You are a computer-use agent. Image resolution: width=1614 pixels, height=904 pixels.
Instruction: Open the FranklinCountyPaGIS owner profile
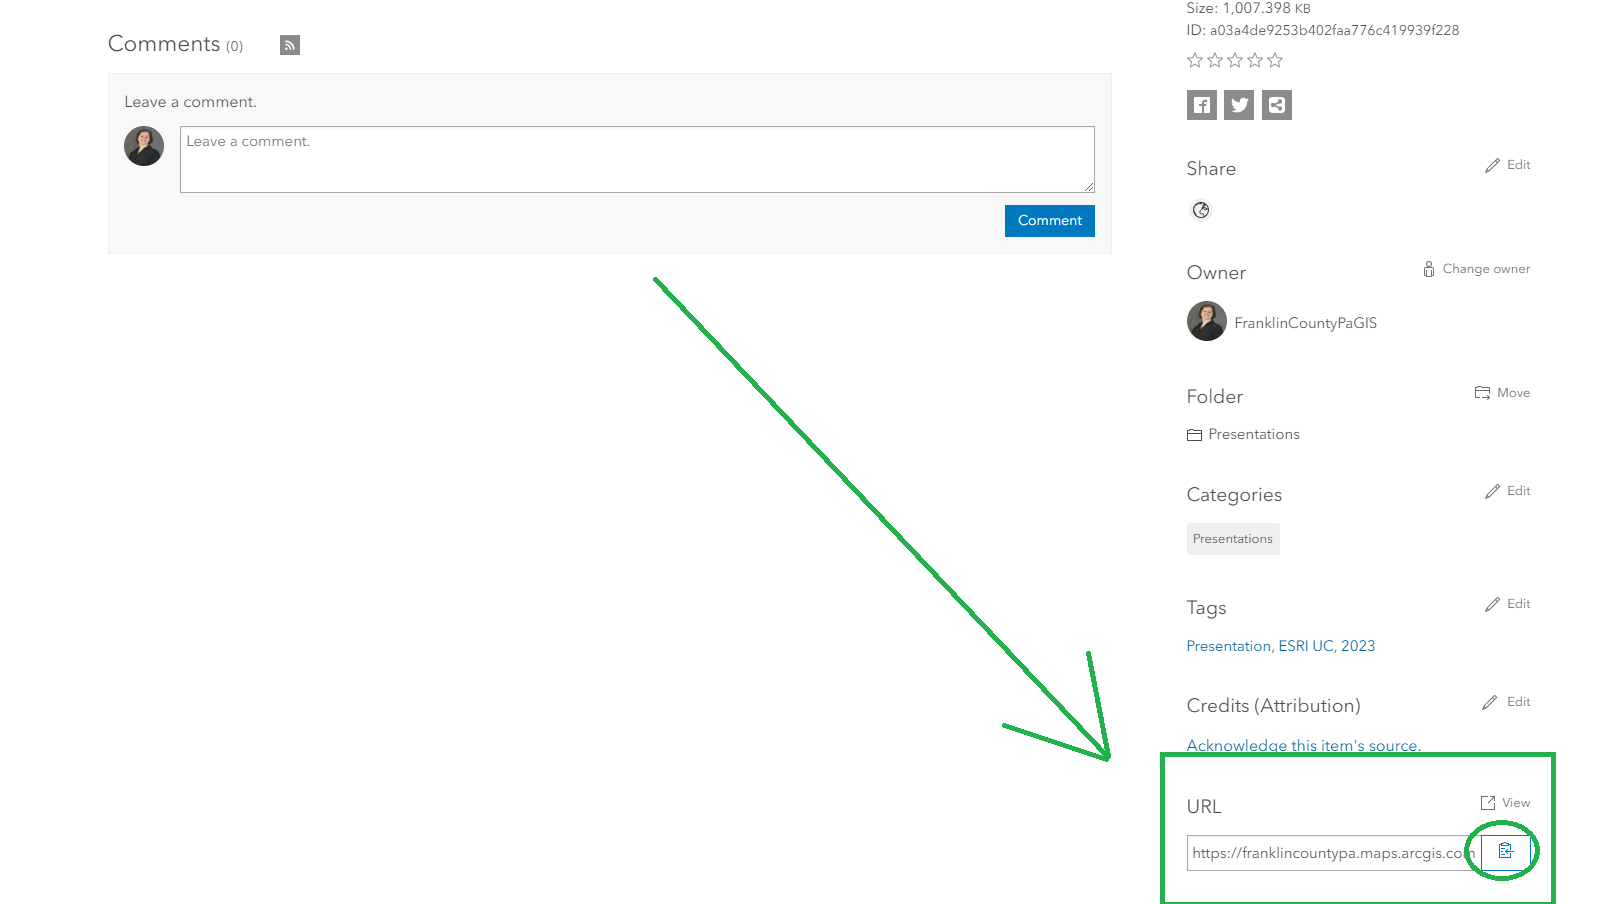1305,322
